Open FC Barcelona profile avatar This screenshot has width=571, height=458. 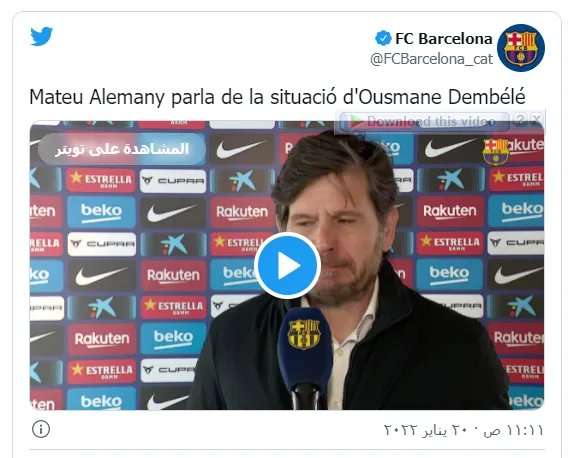point(521,48)
